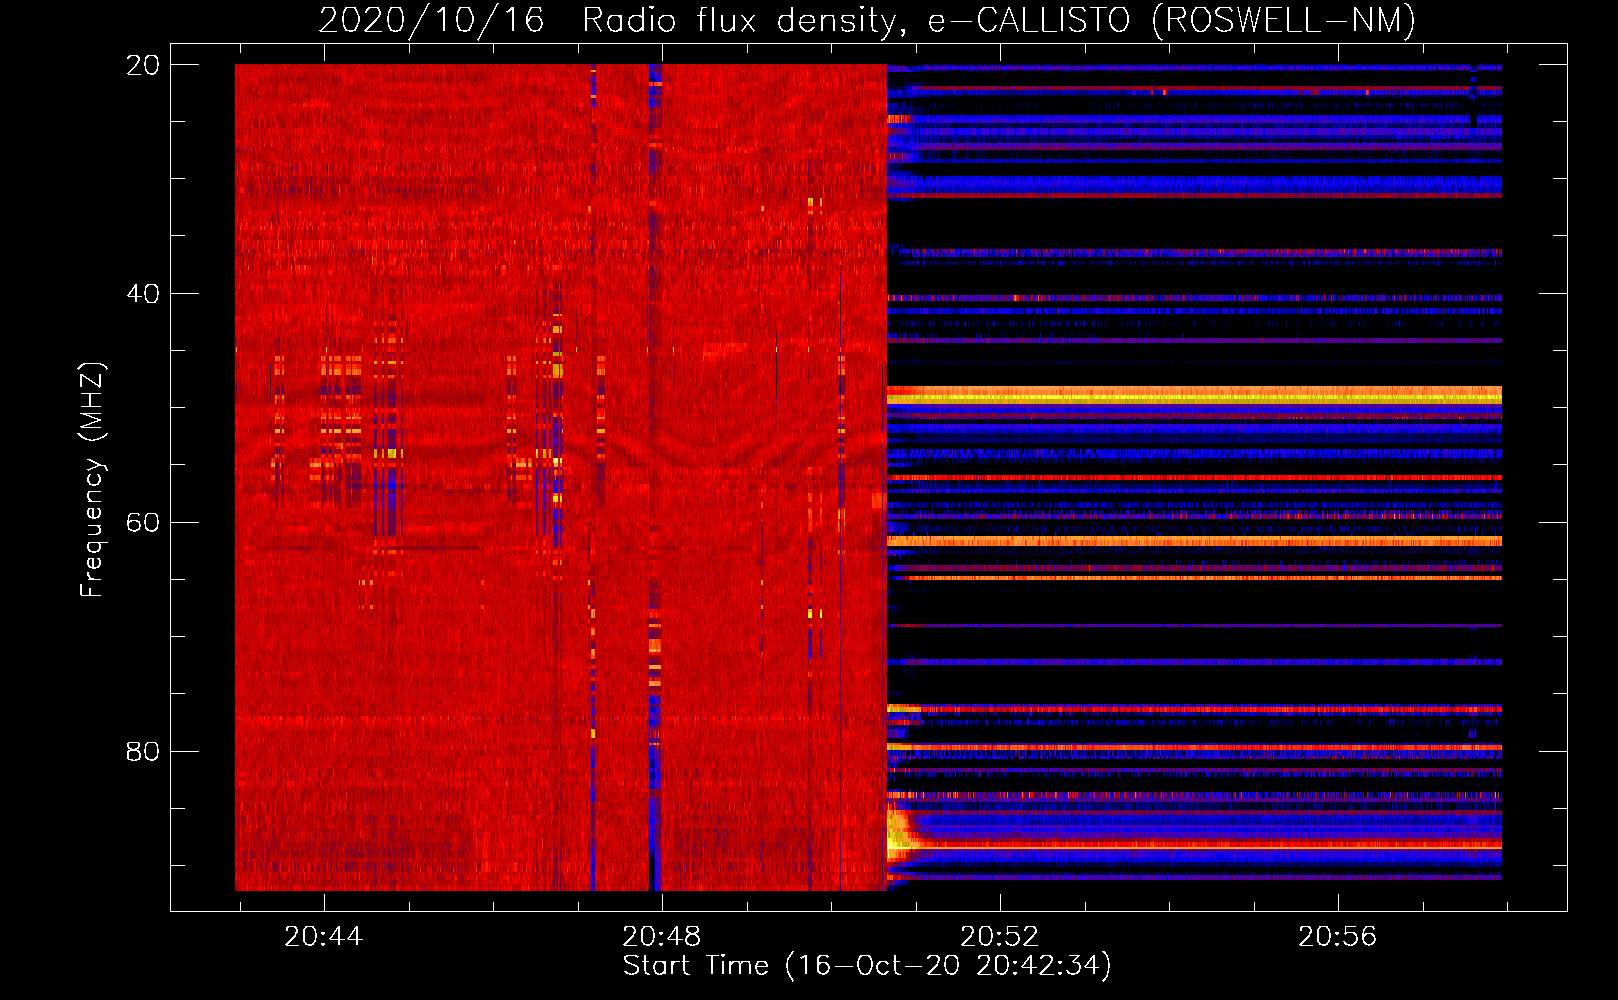
Task: Click the '20:52' time tick label
Action: tap(999, 937)
